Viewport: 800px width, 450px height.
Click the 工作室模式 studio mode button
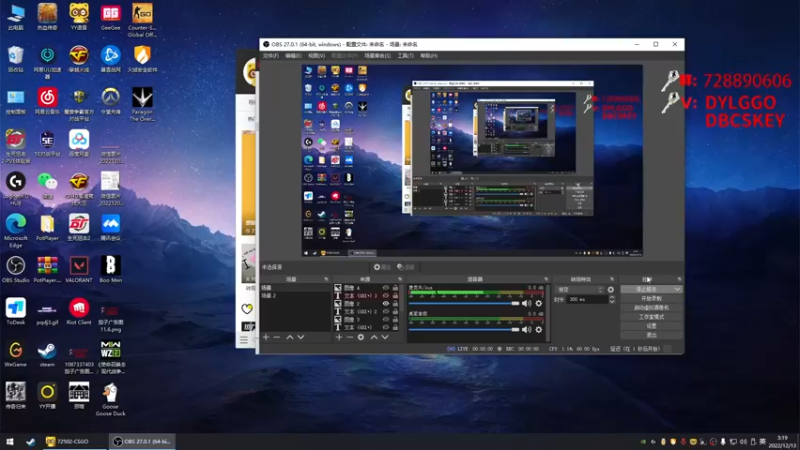[652, 317]
